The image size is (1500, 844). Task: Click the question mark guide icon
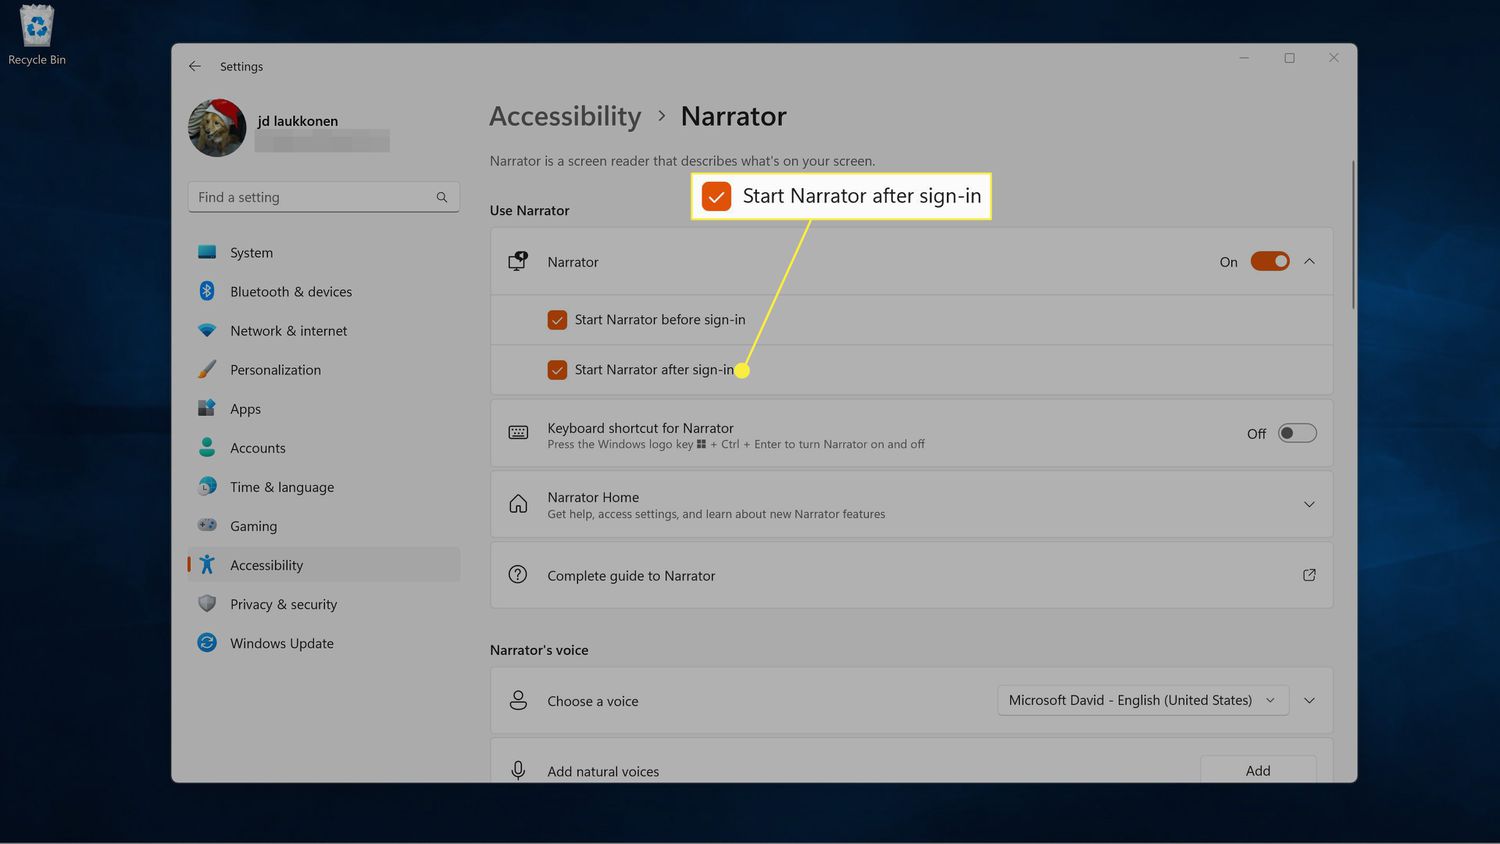pos(518,575)
